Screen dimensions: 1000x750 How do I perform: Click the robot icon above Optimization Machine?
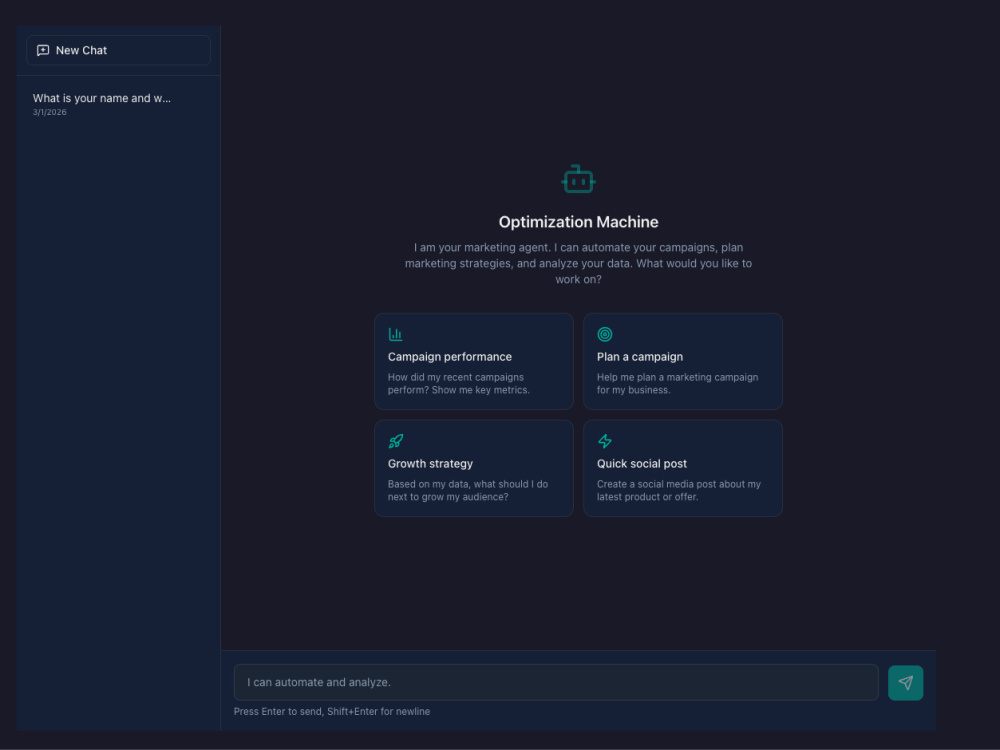(578, 179)
